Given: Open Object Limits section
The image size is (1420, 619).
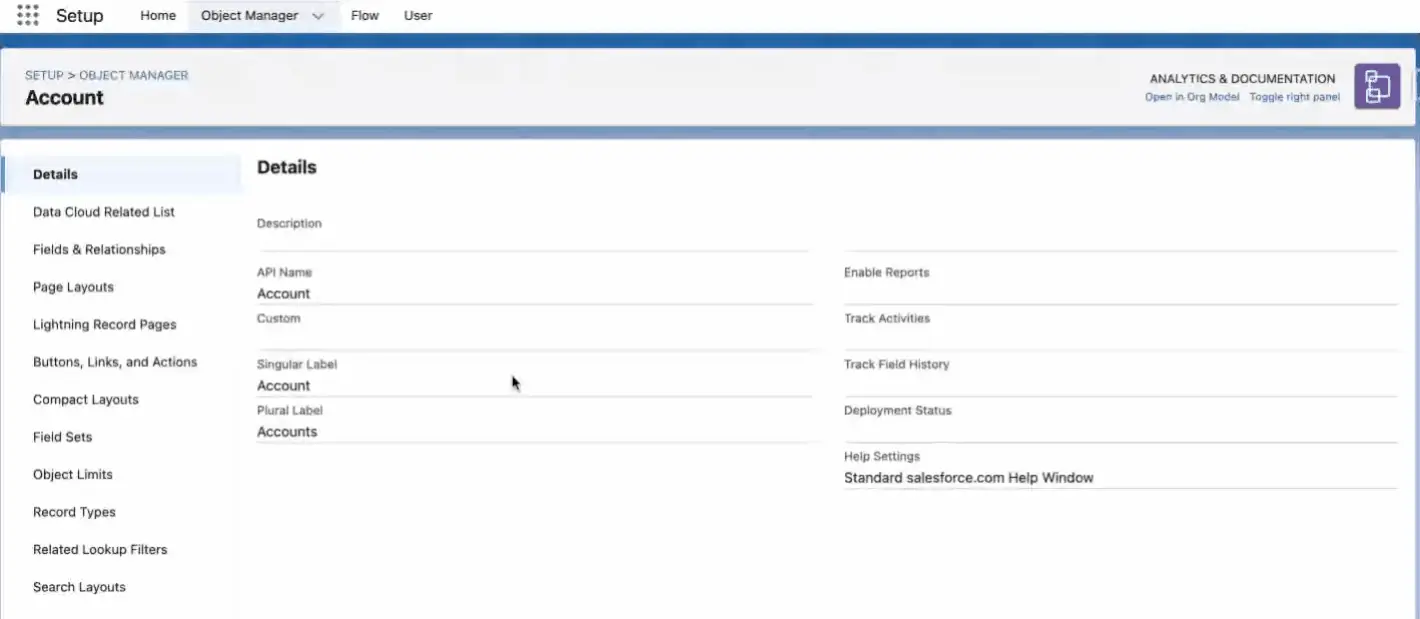Looking at the screenshot, I should pos(73,474).
